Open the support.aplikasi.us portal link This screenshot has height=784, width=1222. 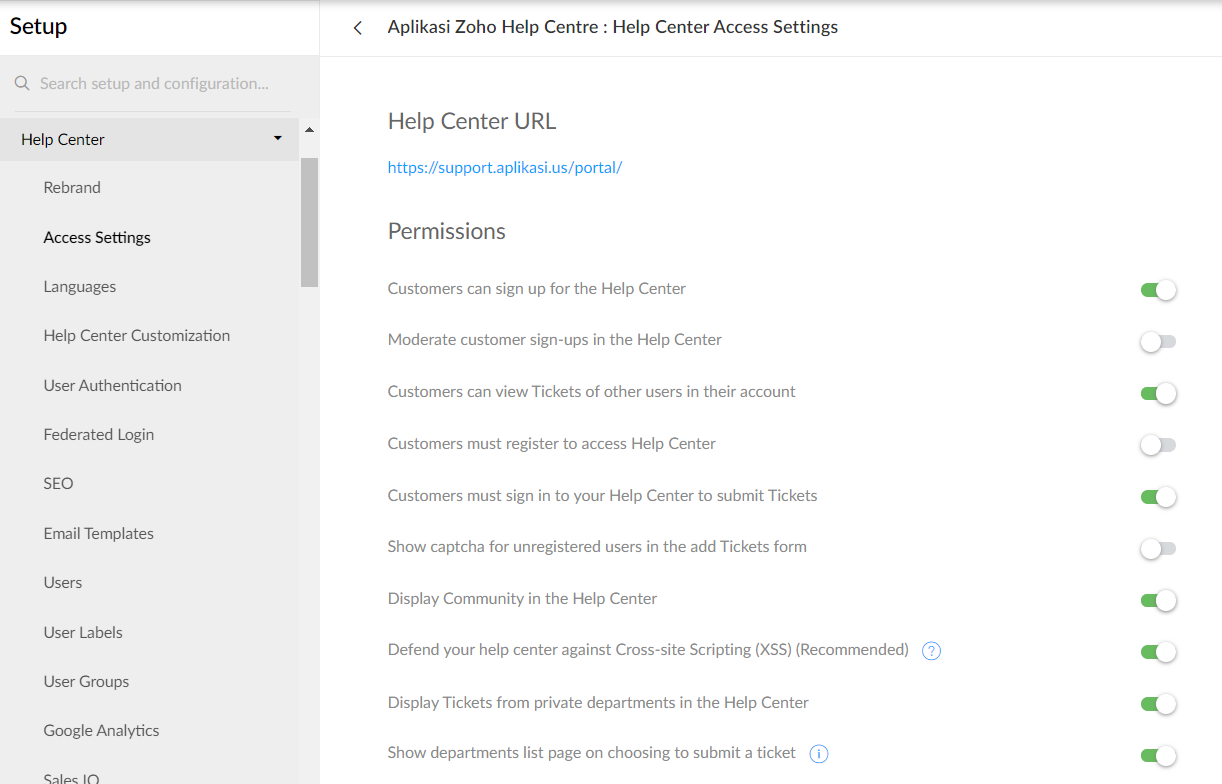click(x=505, y=167)
